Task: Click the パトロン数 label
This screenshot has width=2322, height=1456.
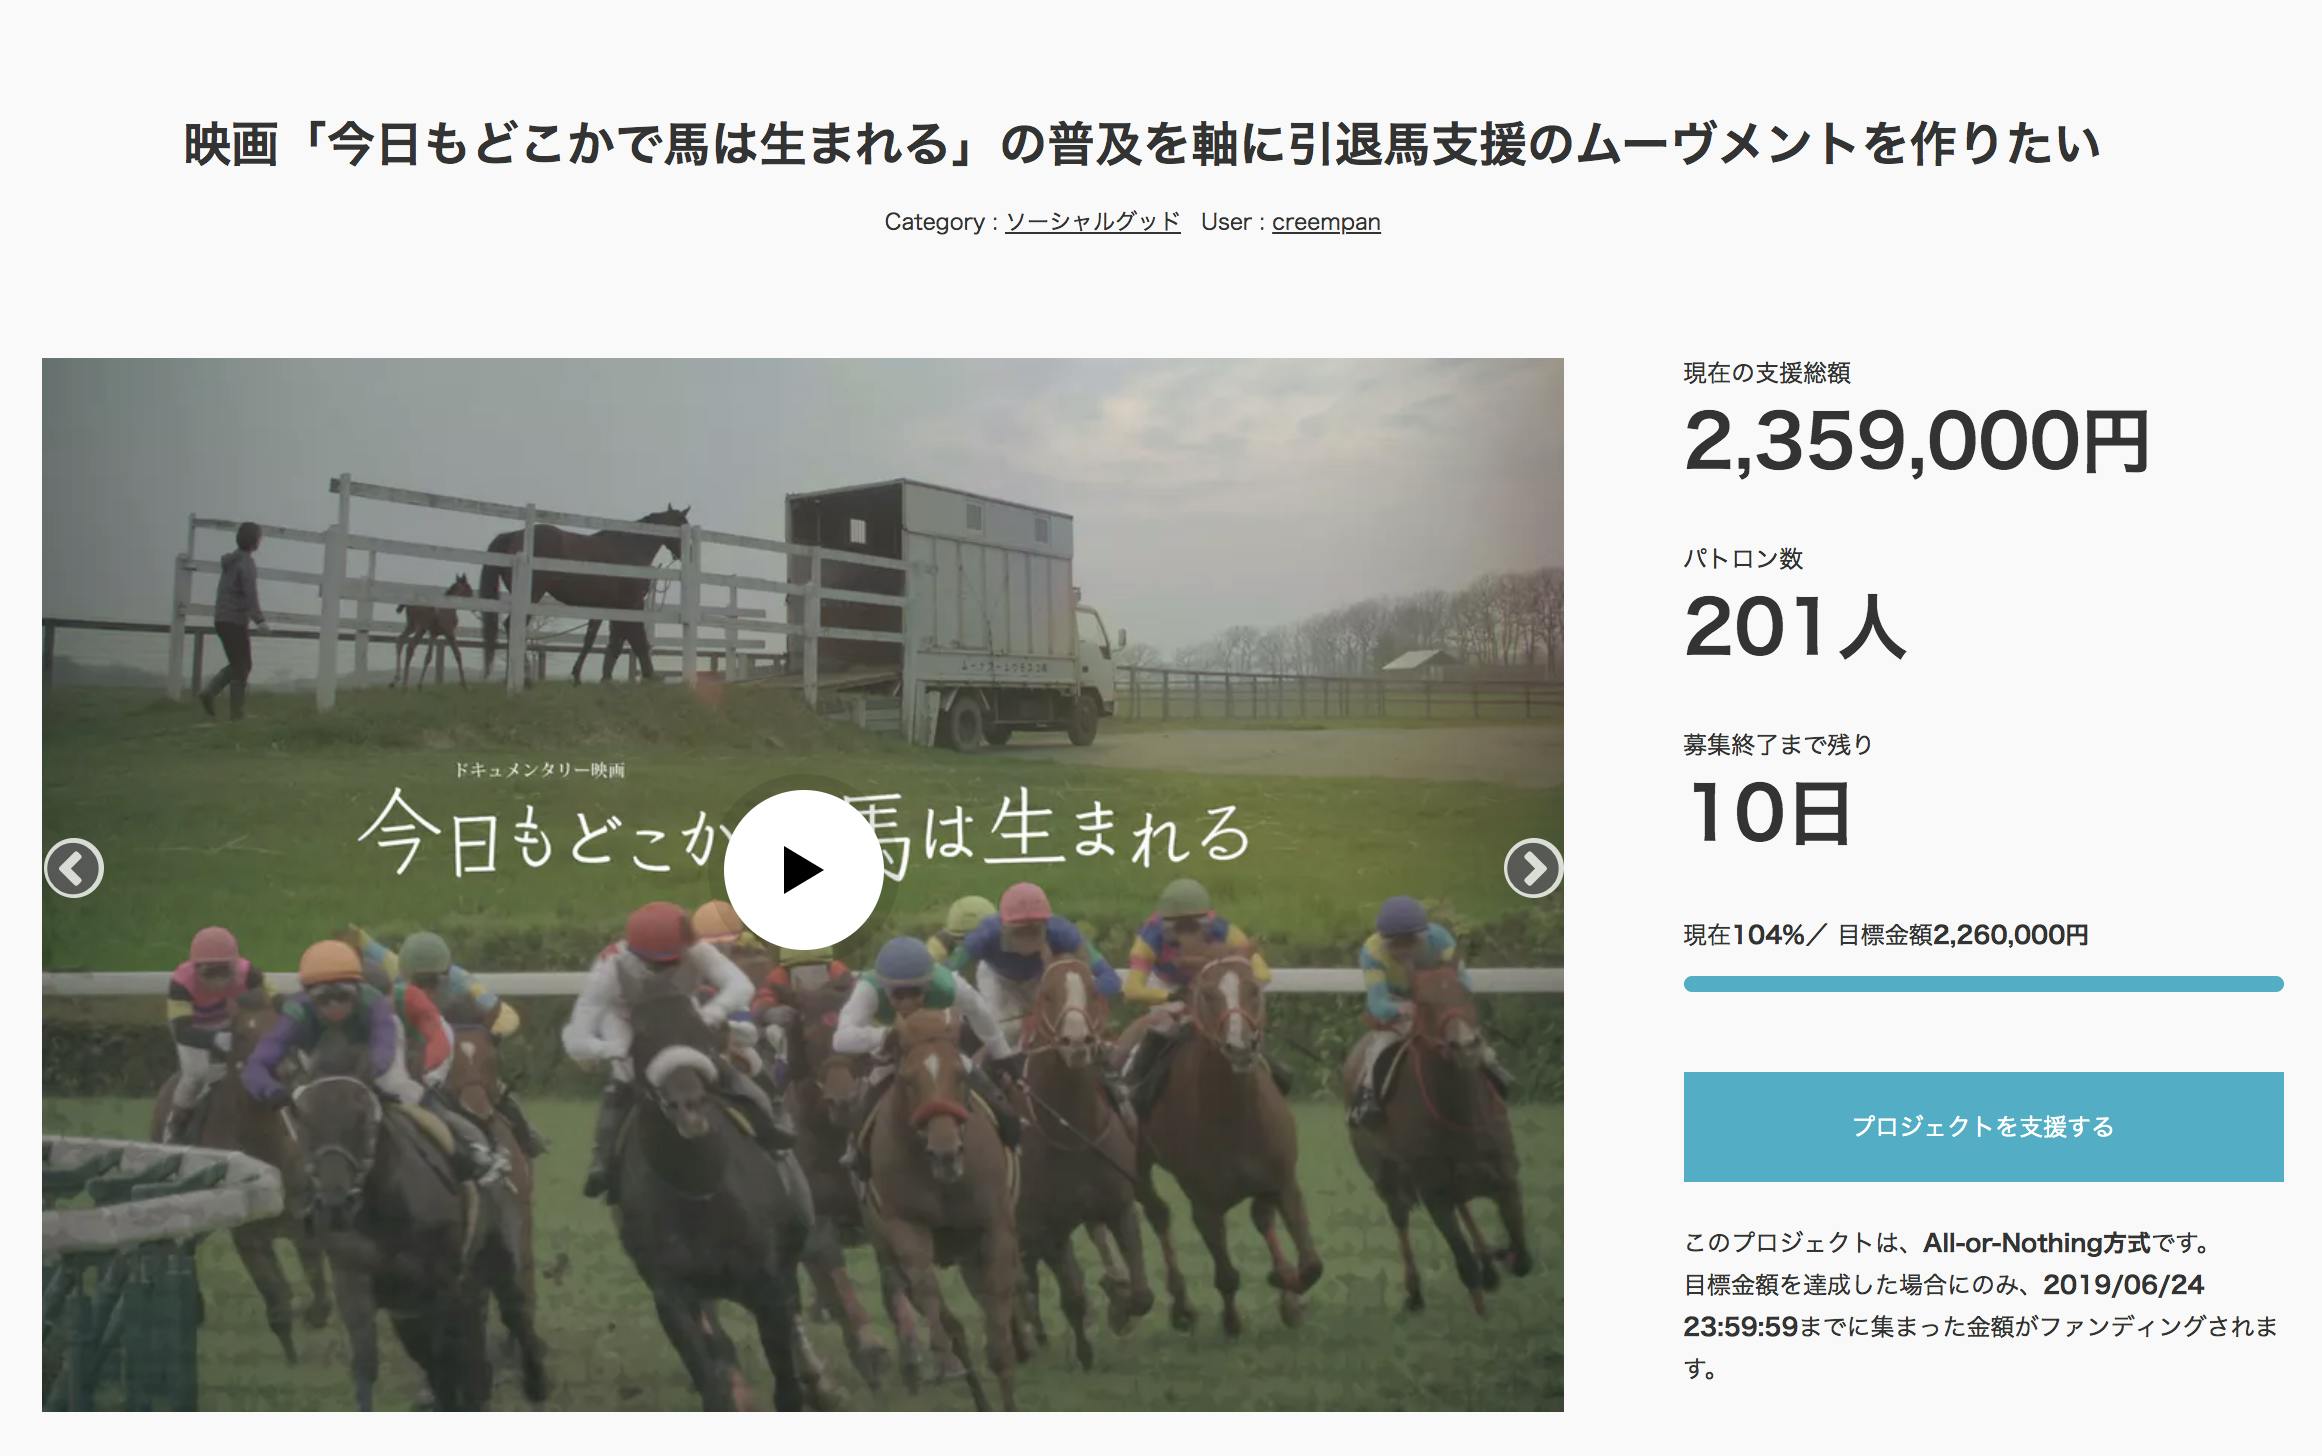Action: tap(1743, 559)
